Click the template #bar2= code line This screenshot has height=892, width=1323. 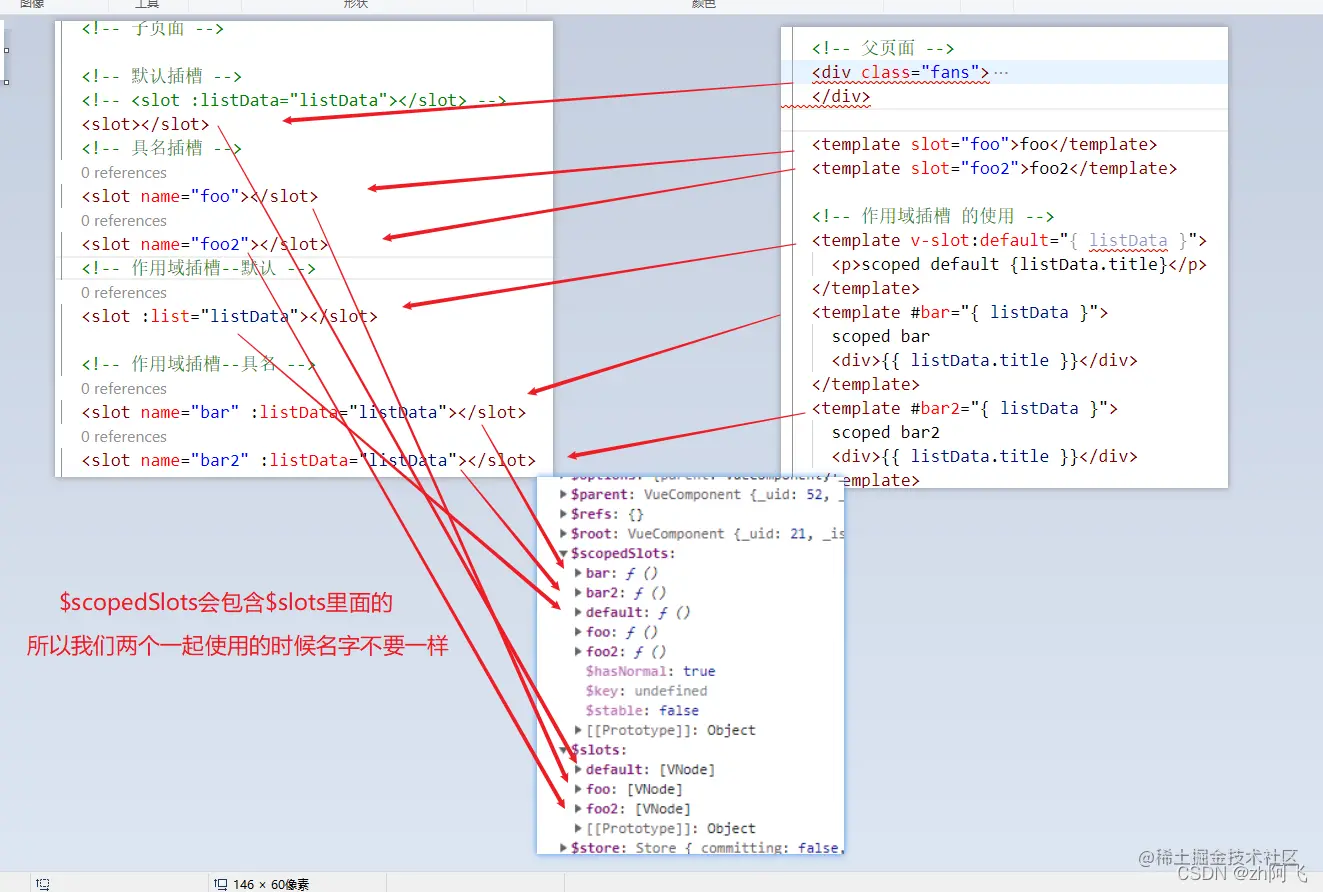[964, 408]
